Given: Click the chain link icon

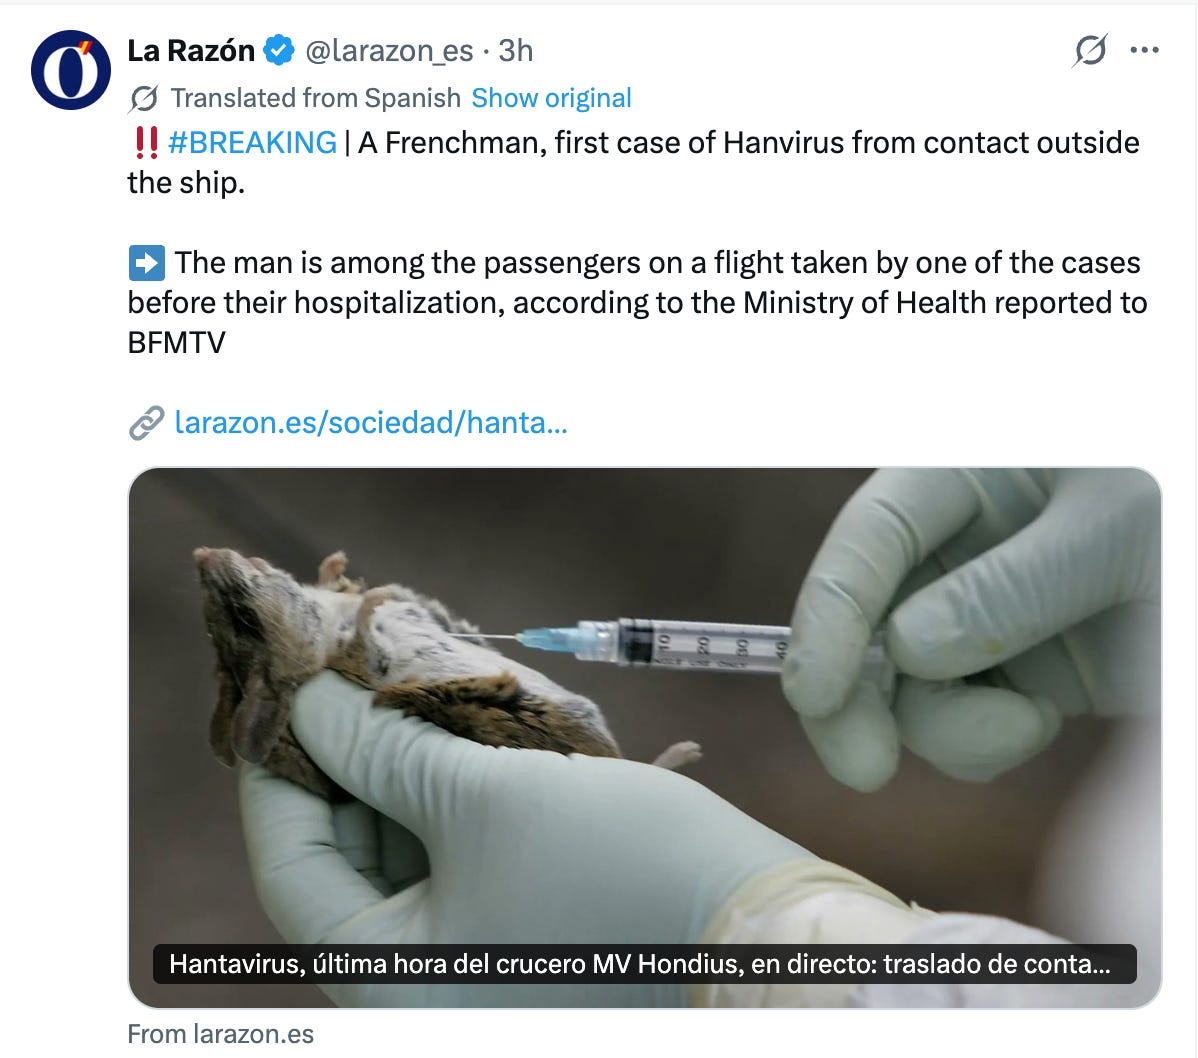Looking at the screenshot, I should [x=147, y=422].
